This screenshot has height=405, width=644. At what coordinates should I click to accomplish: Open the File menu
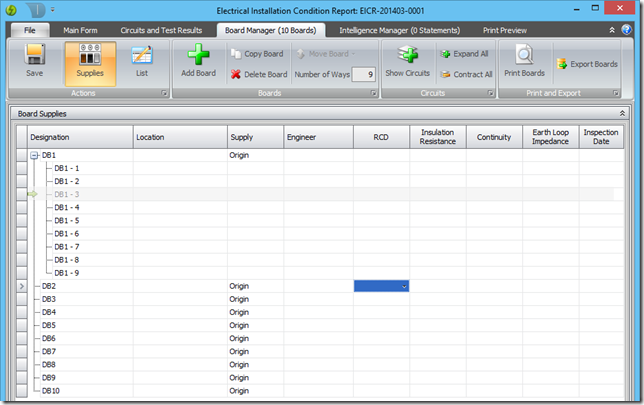coord(29,30)
